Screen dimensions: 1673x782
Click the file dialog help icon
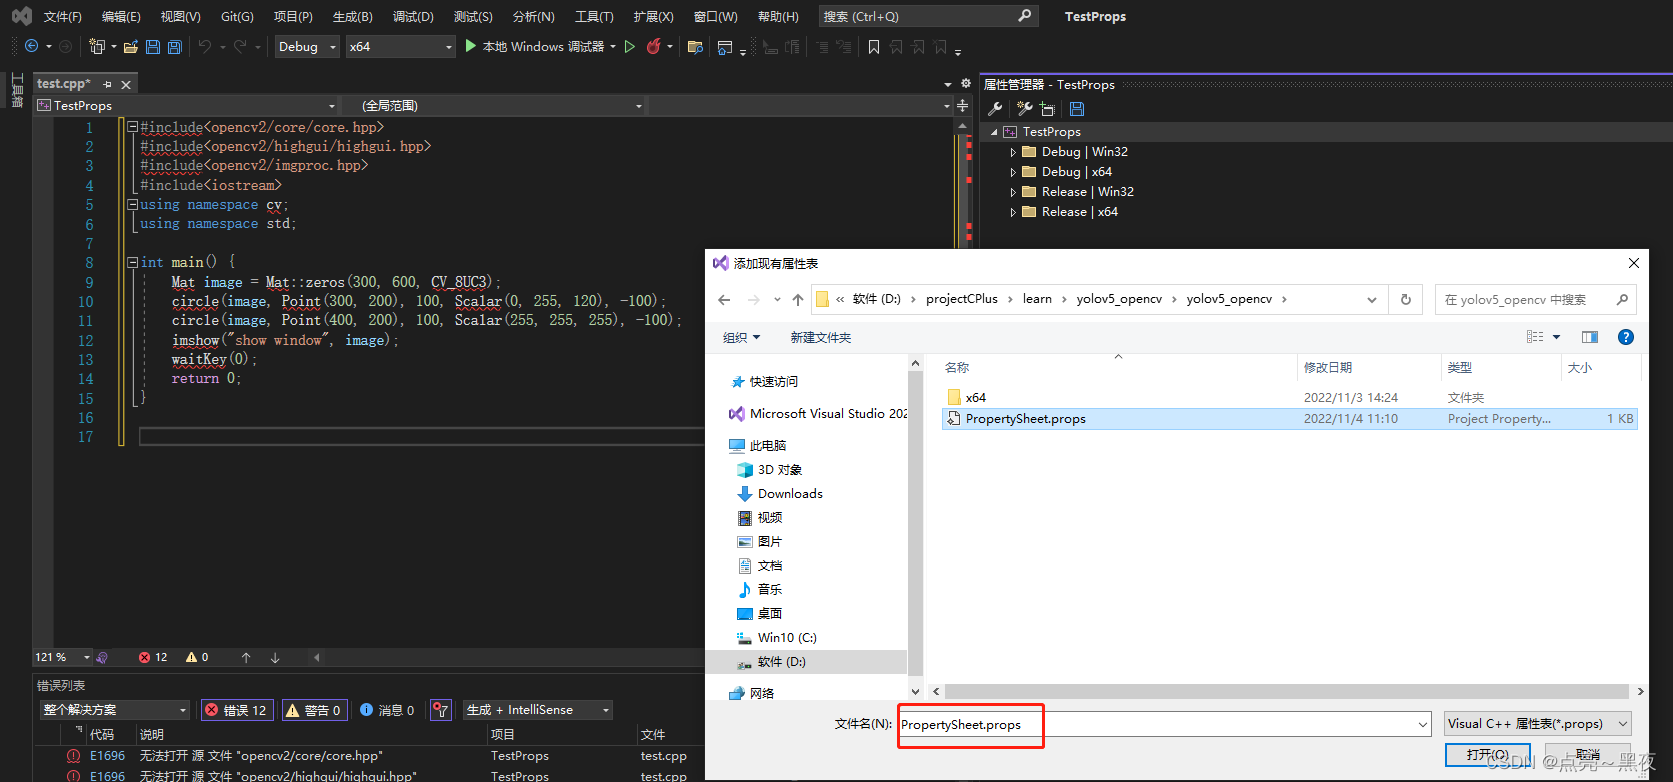point(1626,337)
